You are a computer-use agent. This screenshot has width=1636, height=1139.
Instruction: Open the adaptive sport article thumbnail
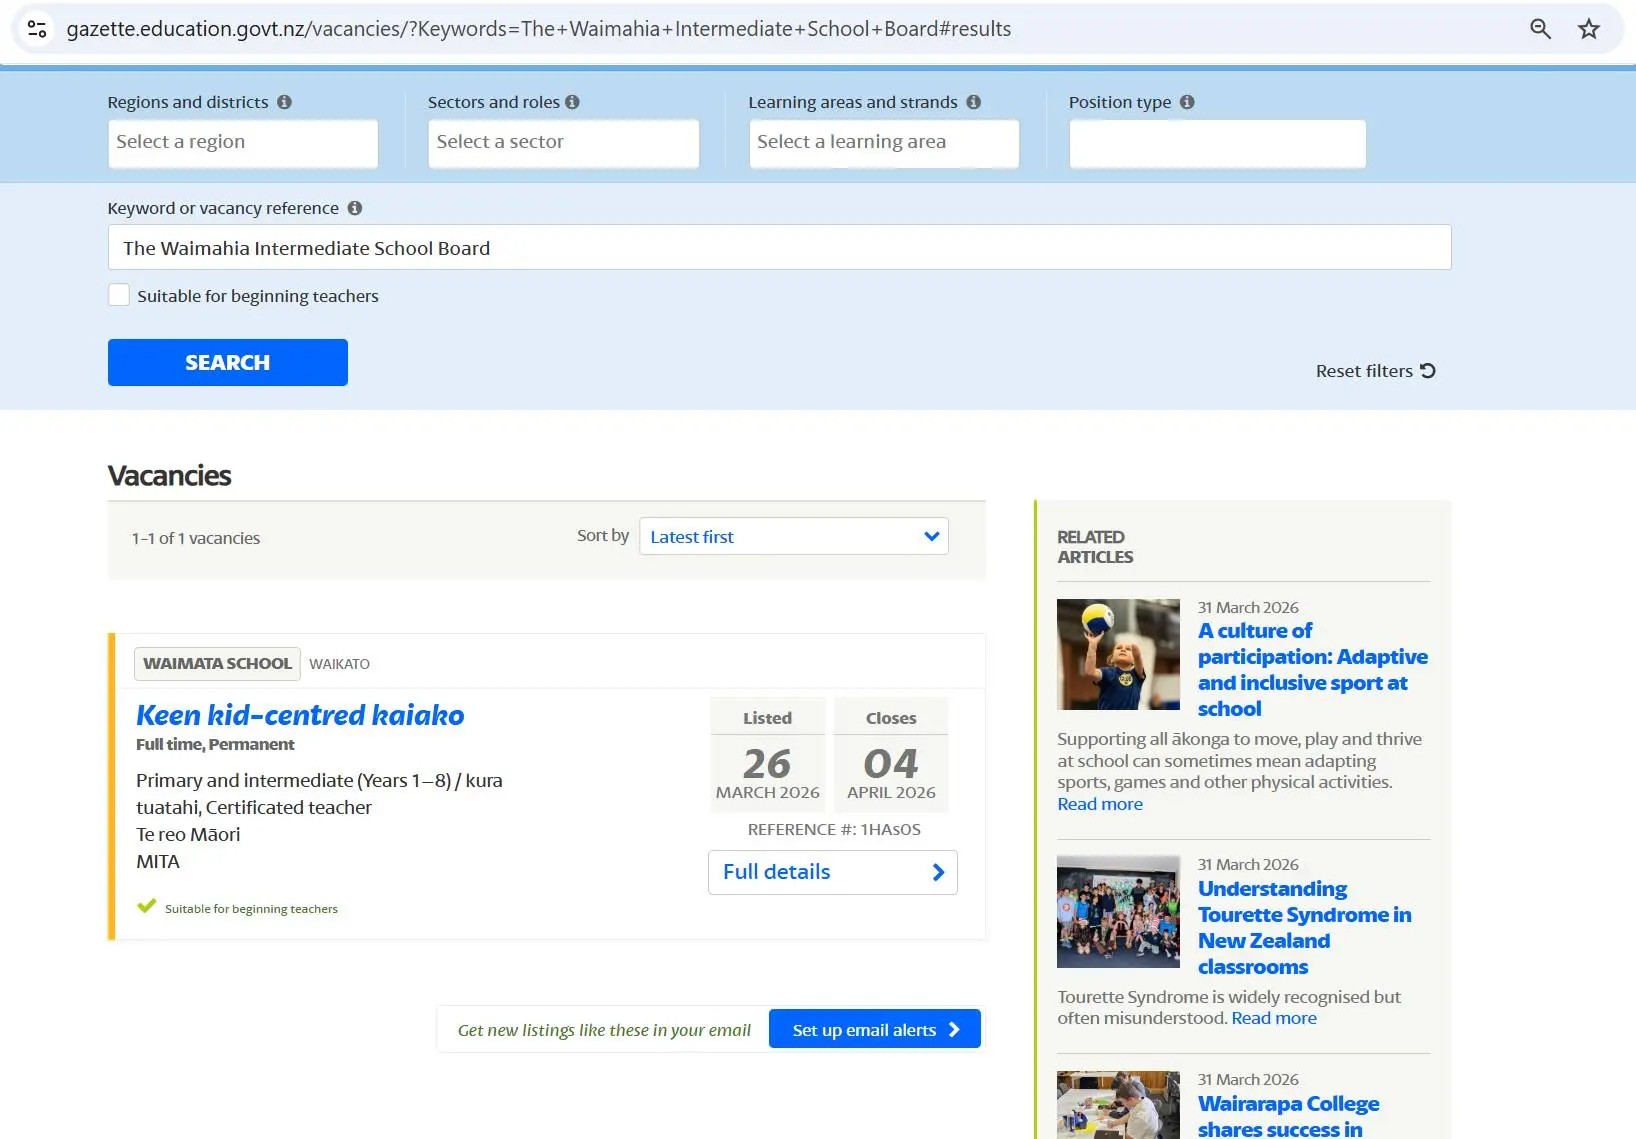[x=1118, y=654]
